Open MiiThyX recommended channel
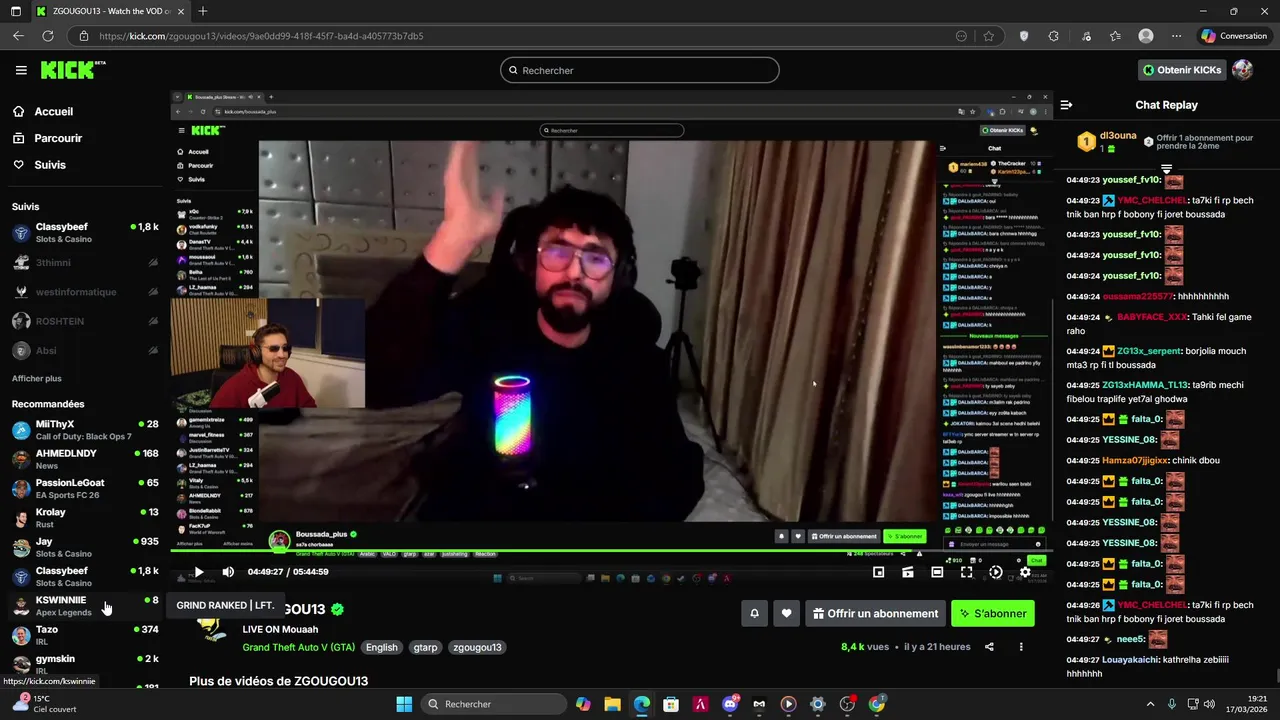The image size is (1280, 720). click(x=84, y=430)
